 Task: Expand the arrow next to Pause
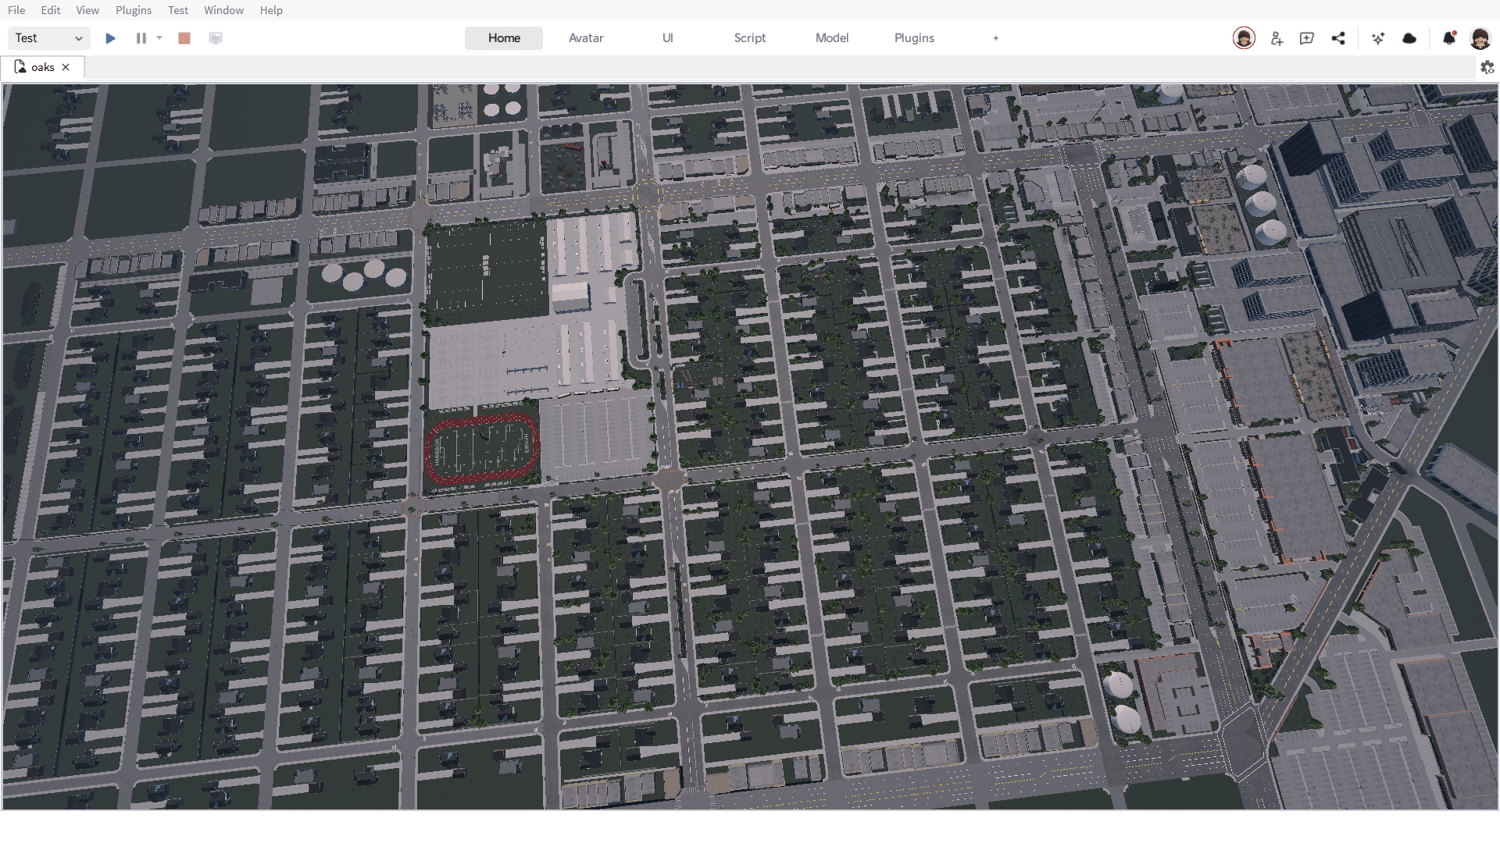point(159,38)
